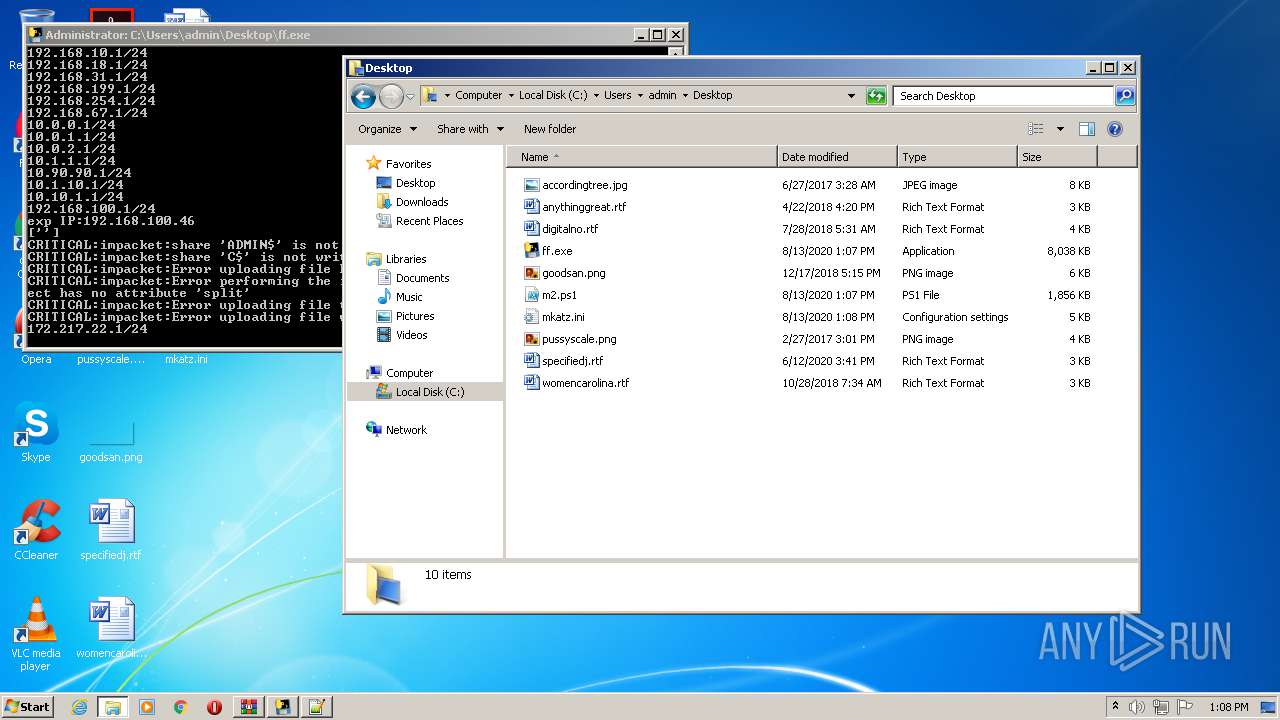This screenshot has height=720, width=1280.
Task: Sort by the Size column header
Action: [x=1057, y=157]
